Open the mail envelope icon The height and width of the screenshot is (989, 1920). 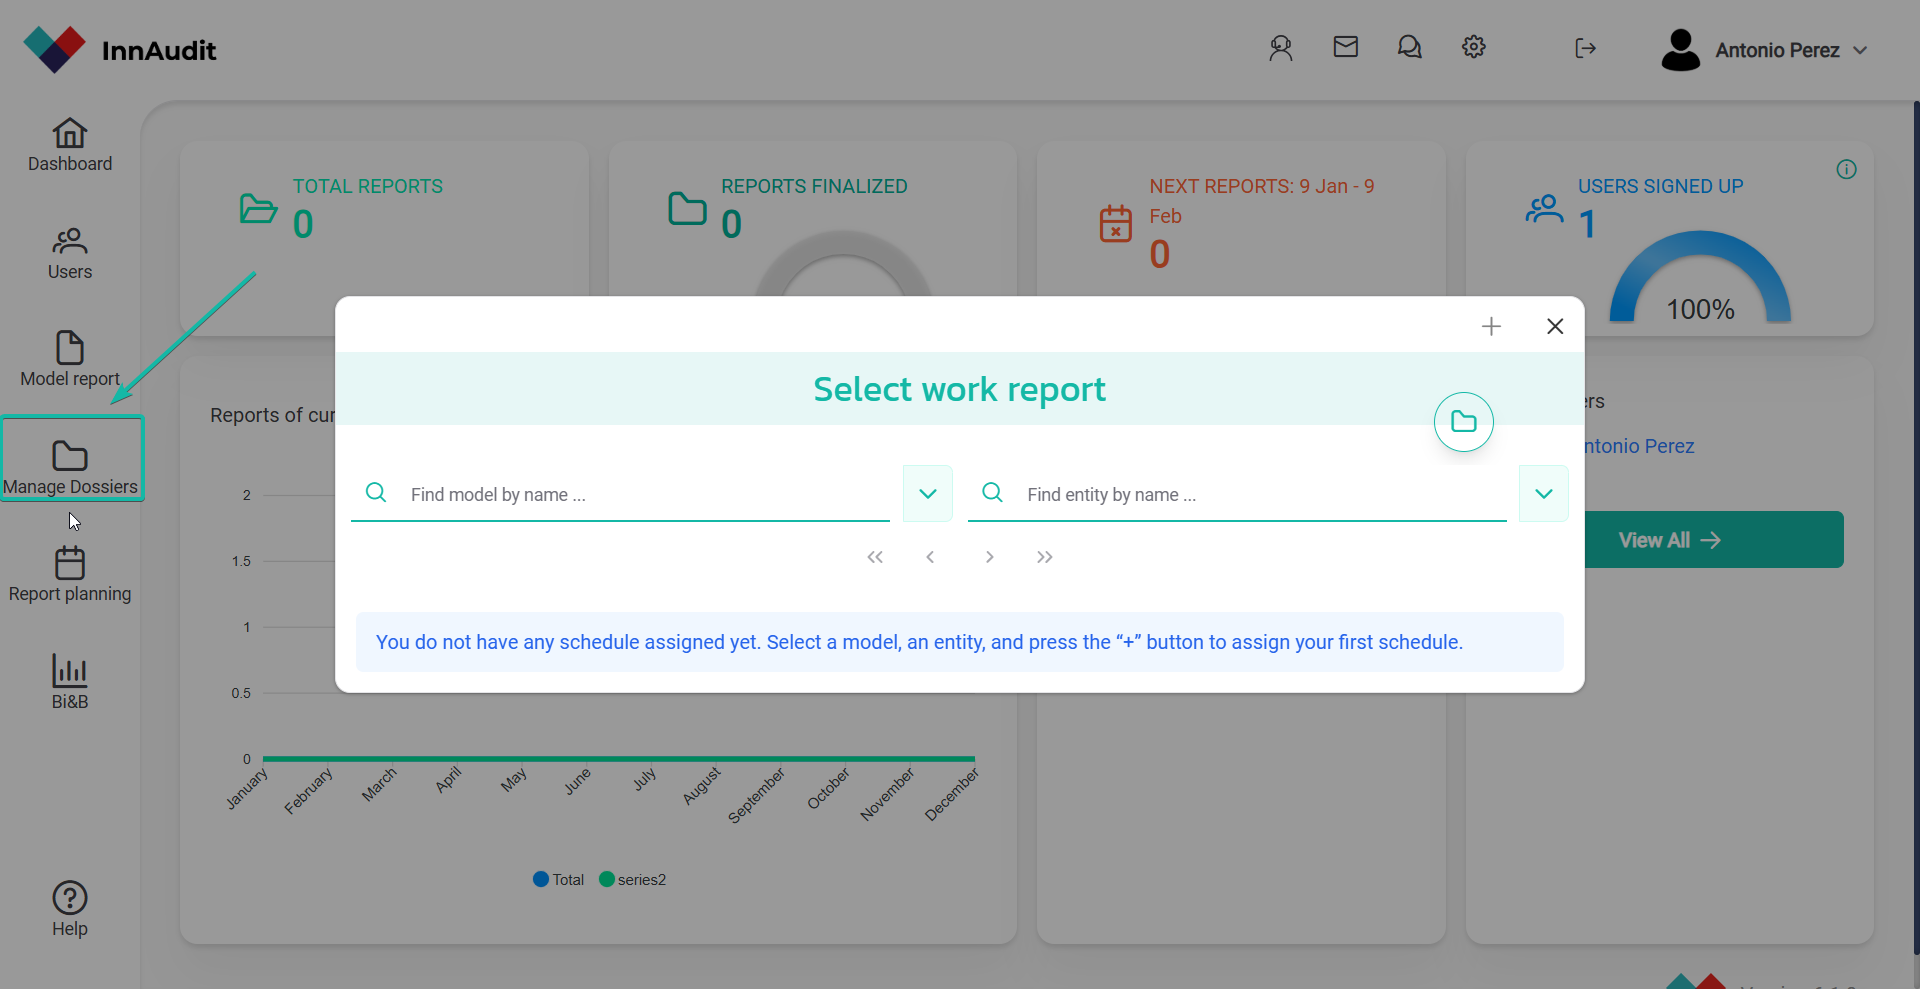[1345, 47]
